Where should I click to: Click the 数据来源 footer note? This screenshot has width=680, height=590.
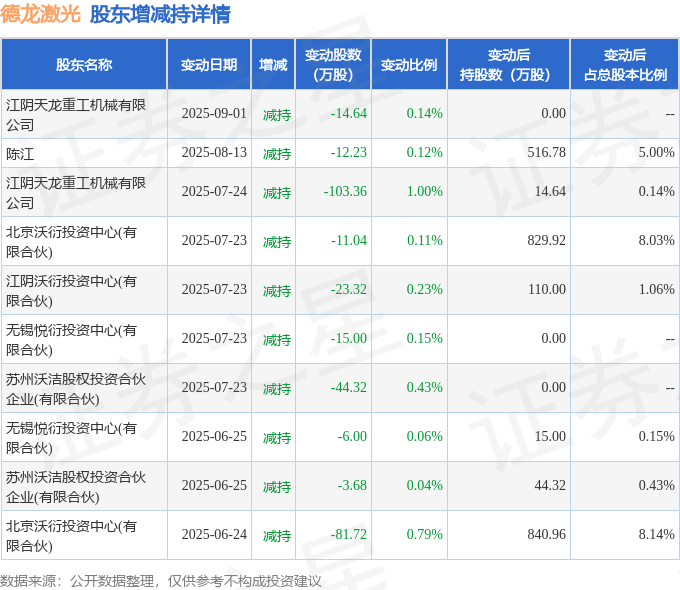click(161, 581)
